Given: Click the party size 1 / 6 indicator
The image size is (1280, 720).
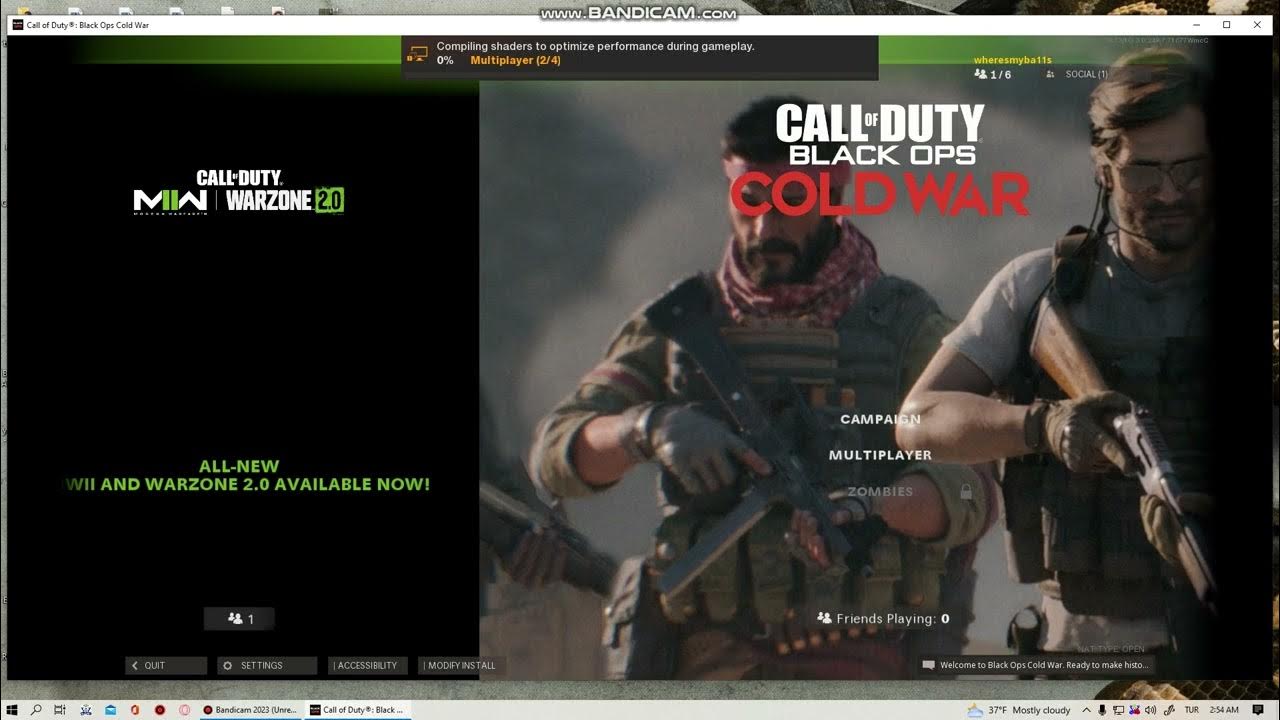Looking at the screenshot, I should 992,74.
